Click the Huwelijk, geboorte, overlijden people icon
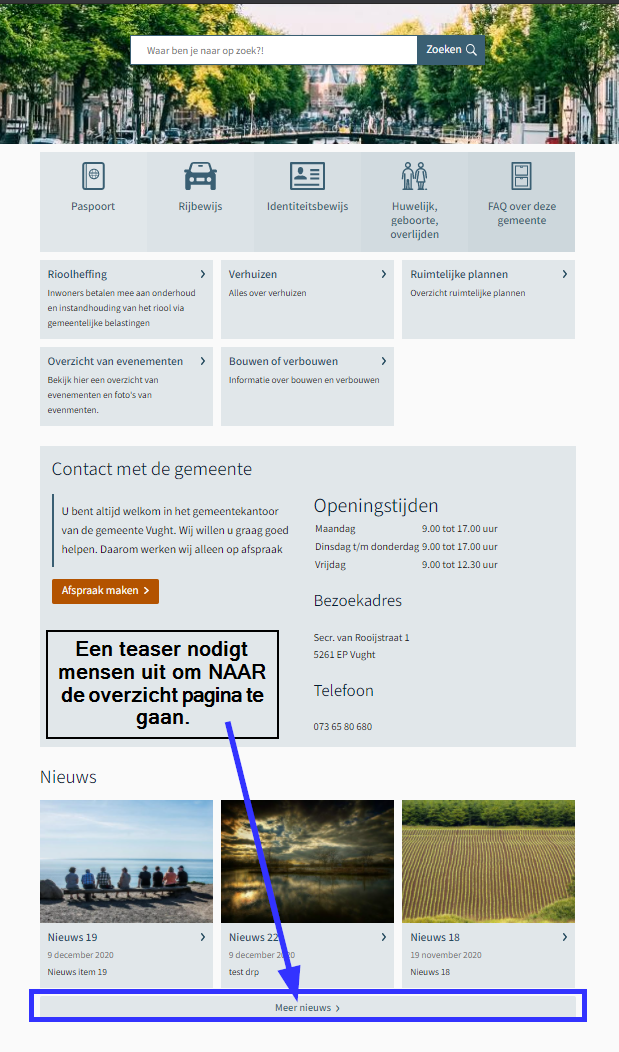Screen dimensions: 619x1052 click(414, 176)
